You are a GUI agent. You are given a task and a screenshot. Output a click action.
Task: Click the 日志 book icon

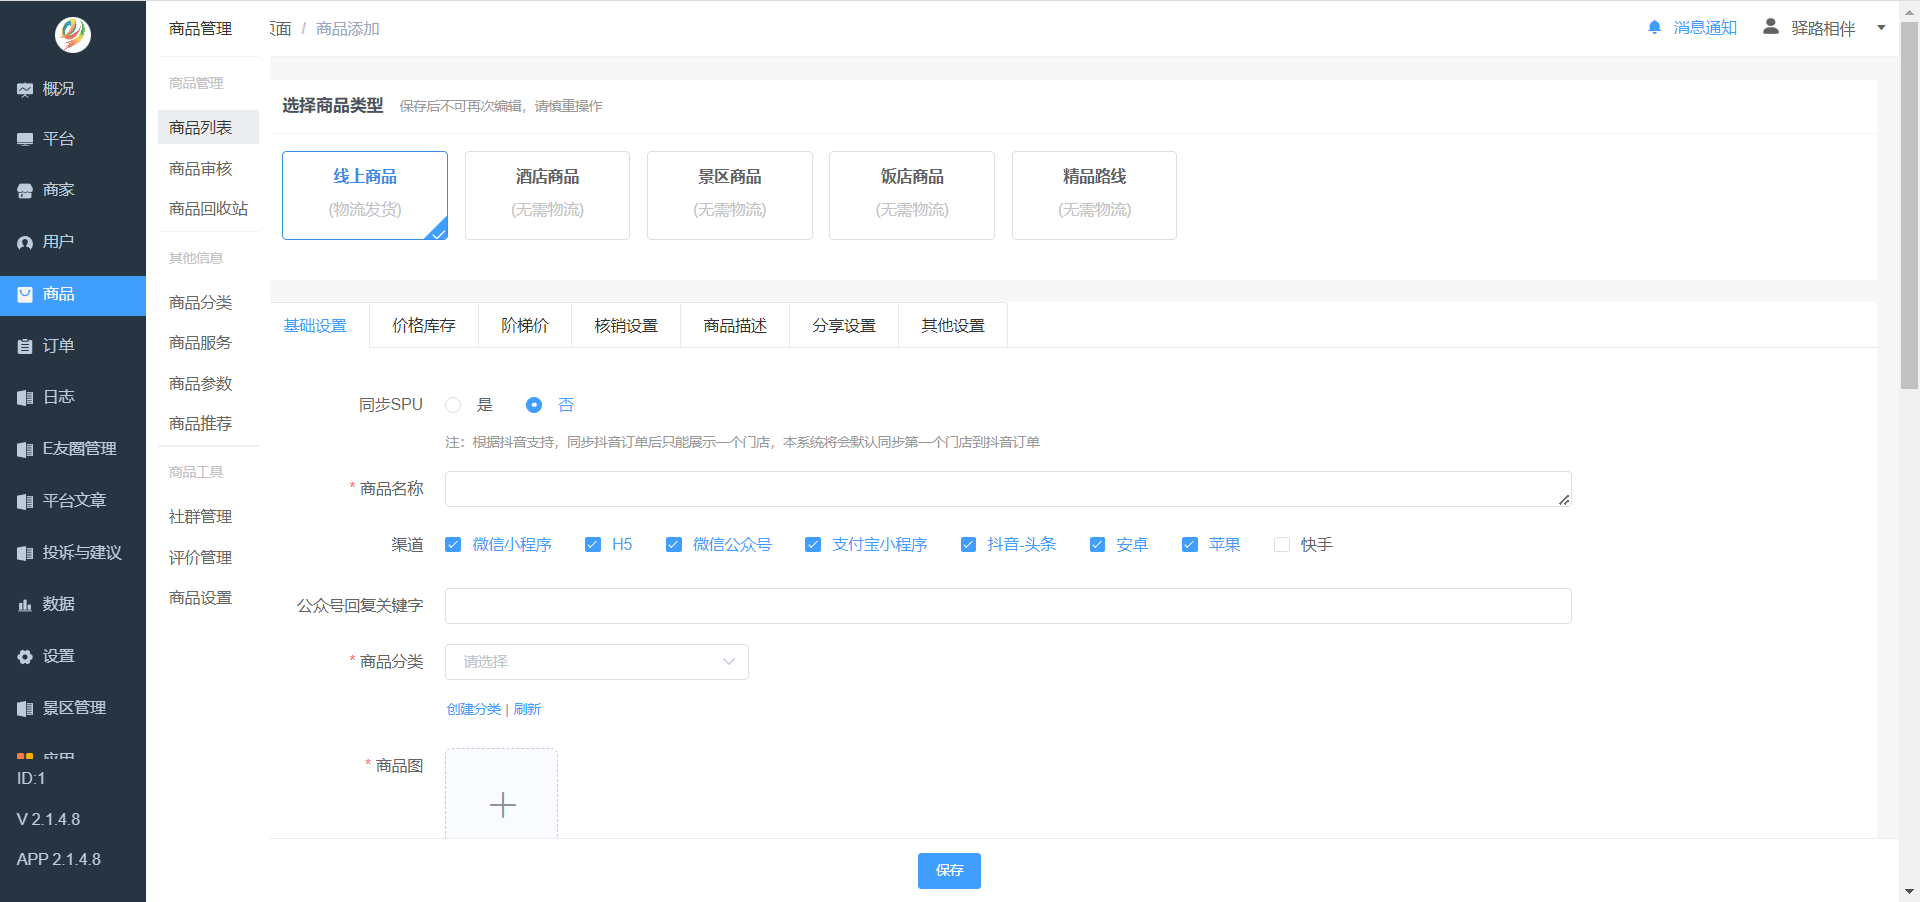(25, 397)
